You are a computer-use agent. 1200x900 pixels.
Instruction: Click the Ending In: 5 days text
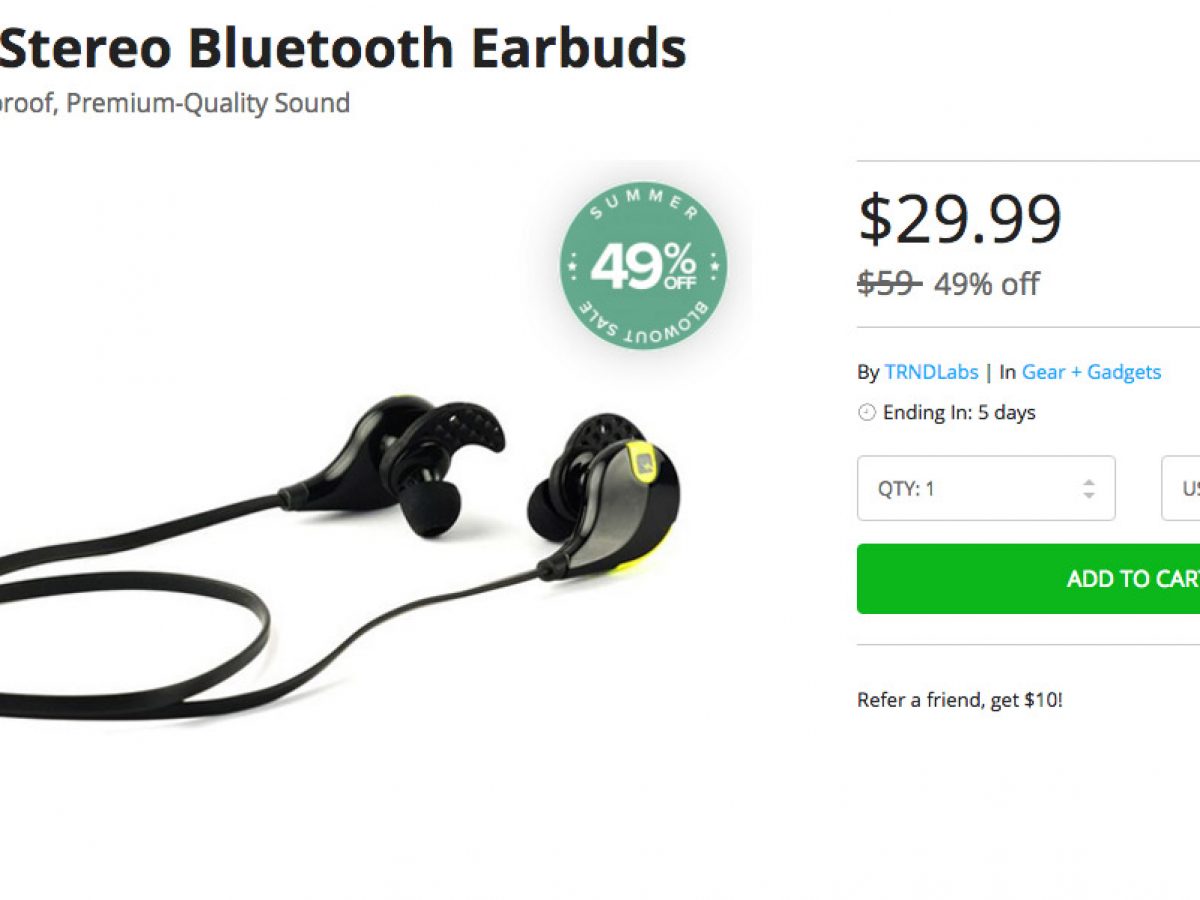pos(959,413)
